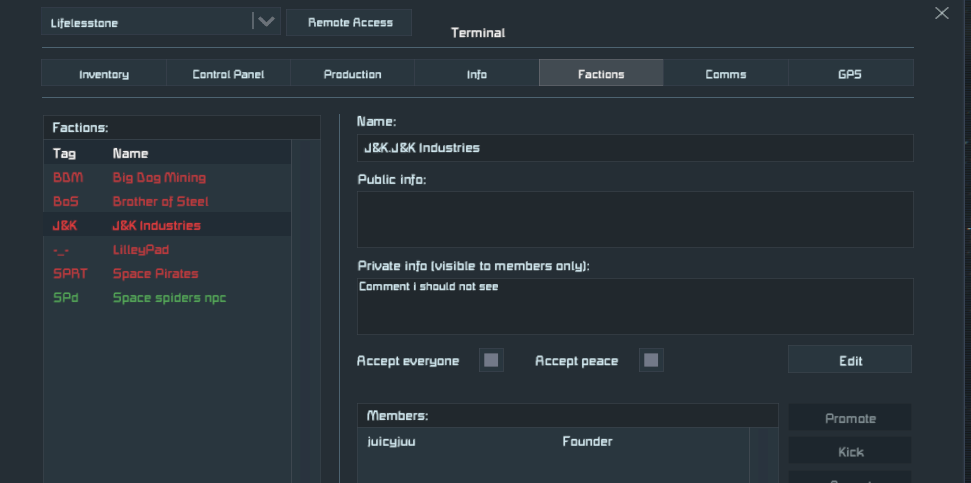Enable the Accept peace checkbox
Image resolution: width=971 pixels, height=483 pixels.
[x=651, y=360]
